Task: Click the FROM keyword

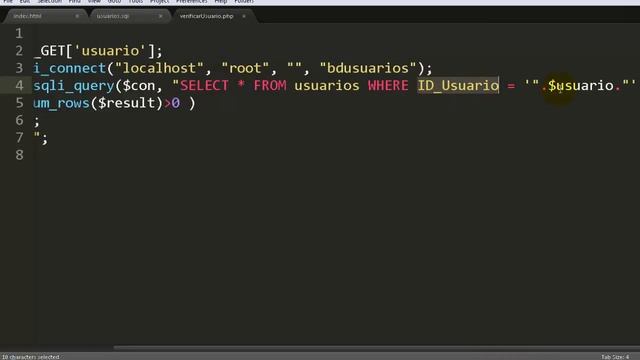Action: tap(270, 86)
